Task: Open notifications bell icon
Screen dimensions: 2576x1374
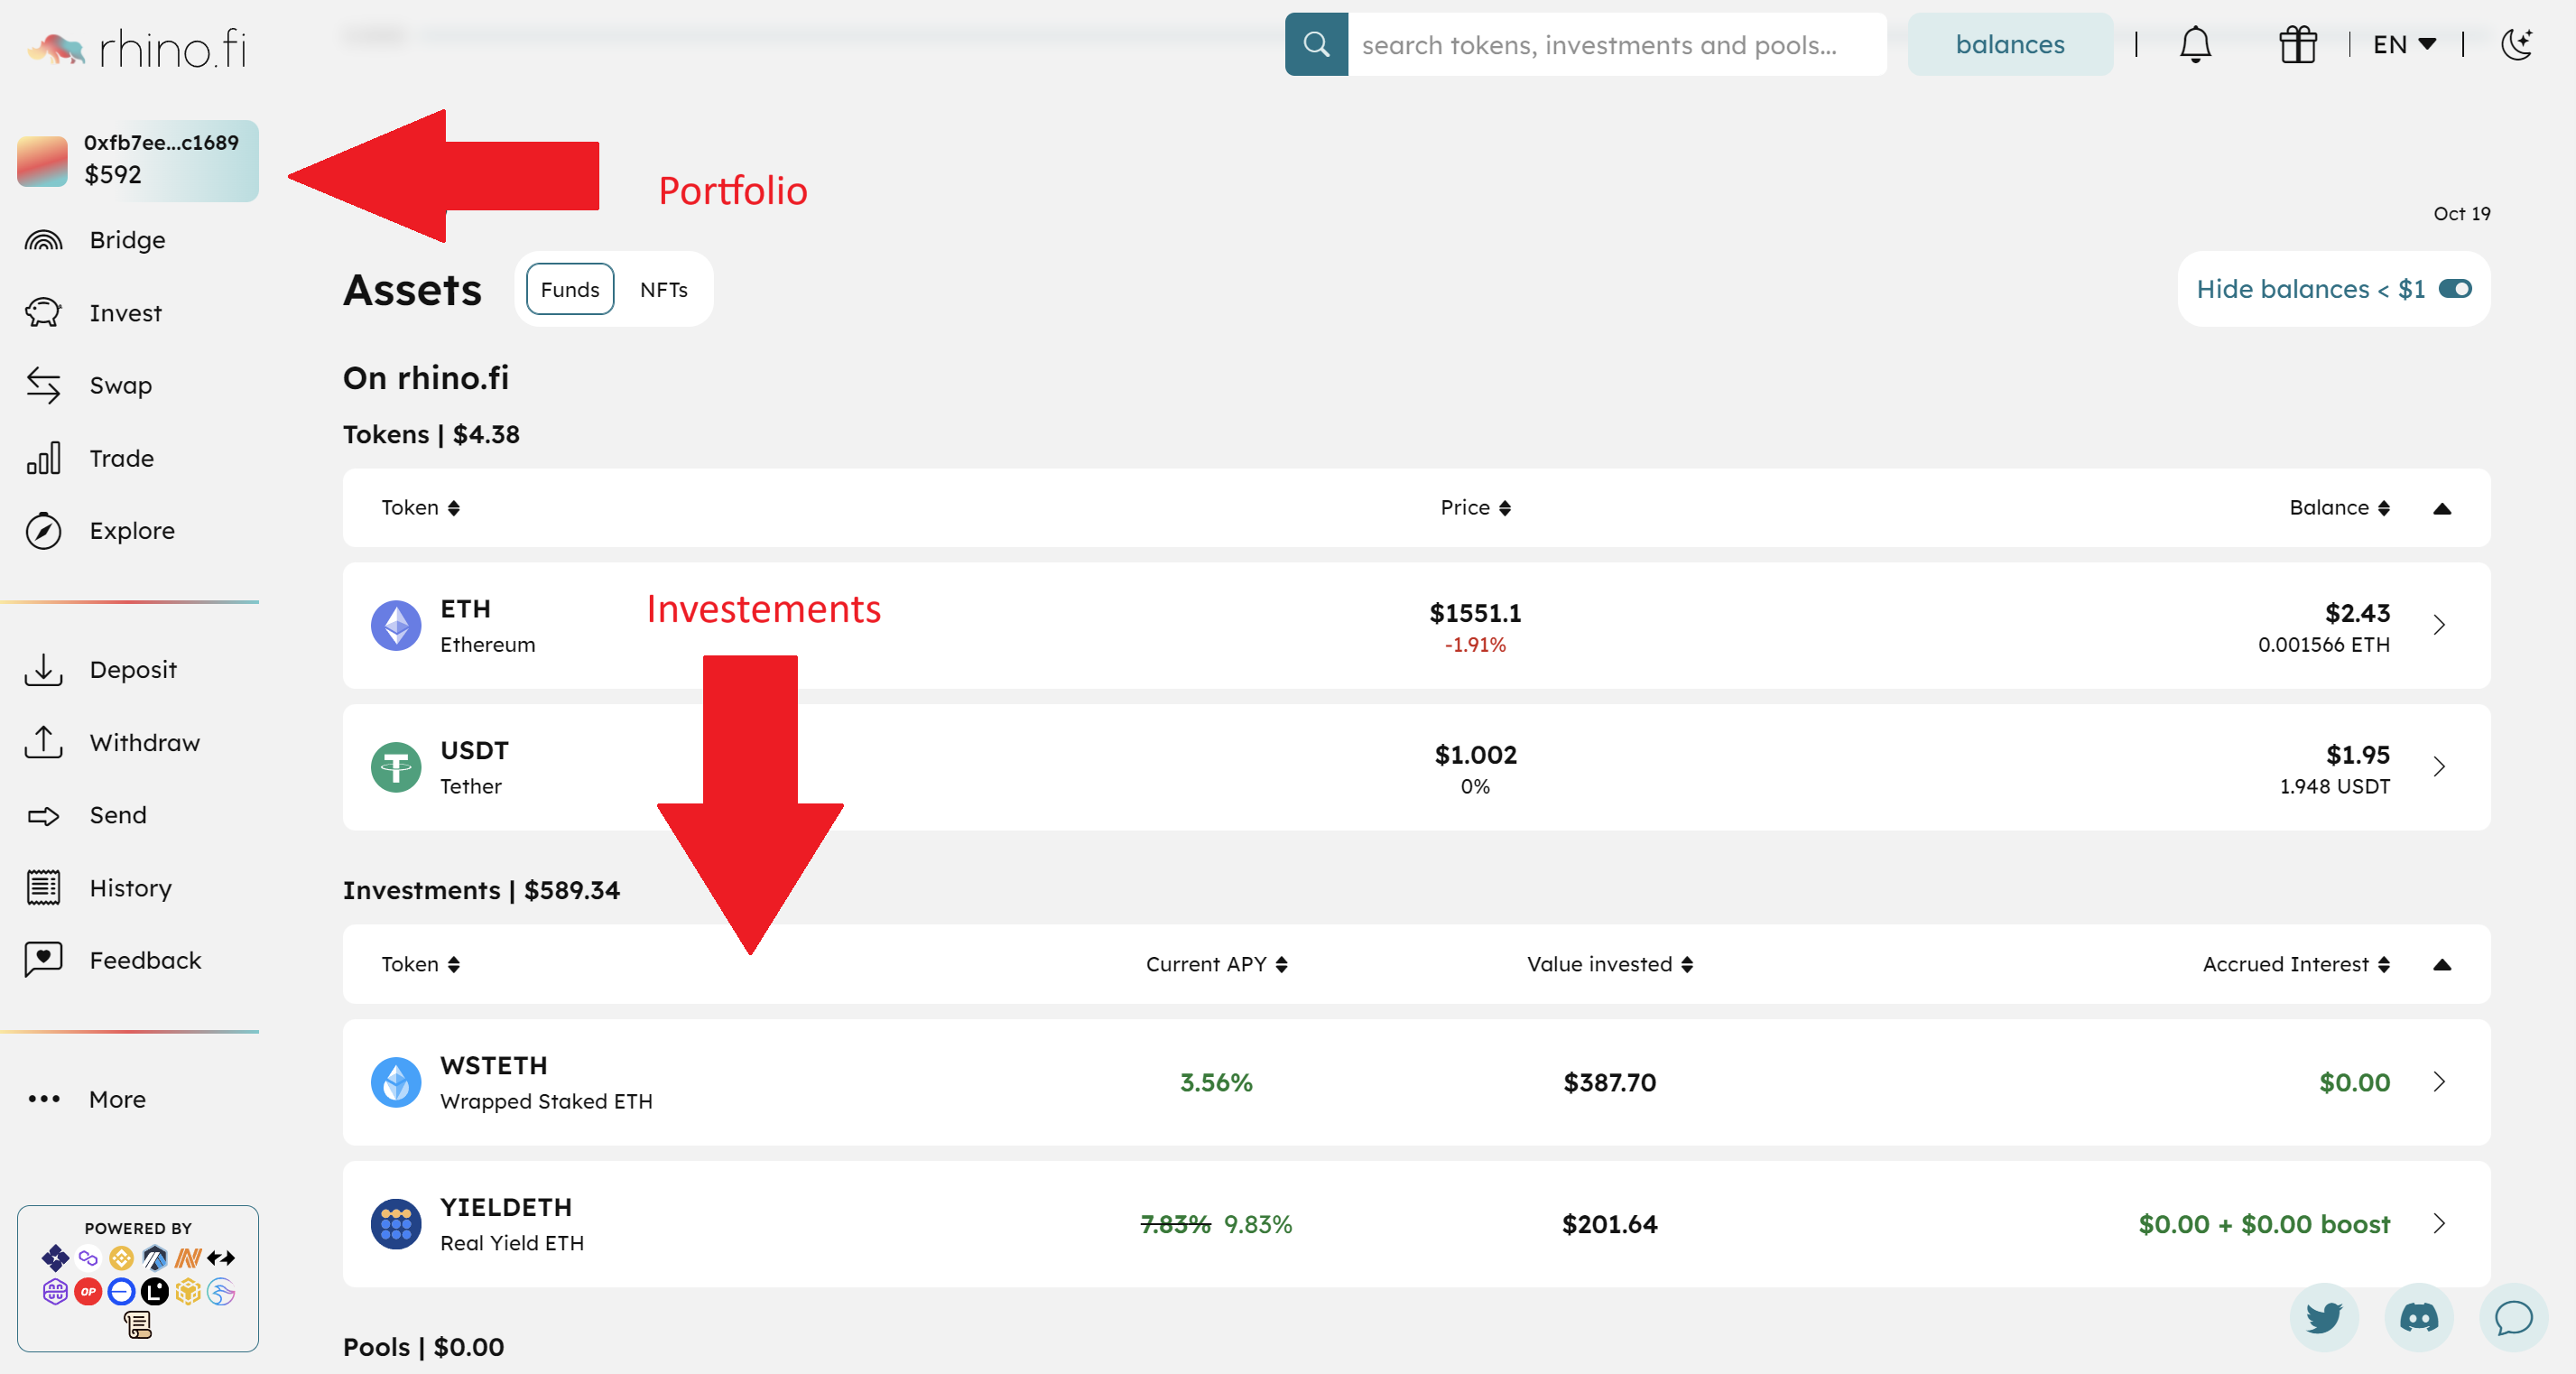Action: tap(2195, 45)
